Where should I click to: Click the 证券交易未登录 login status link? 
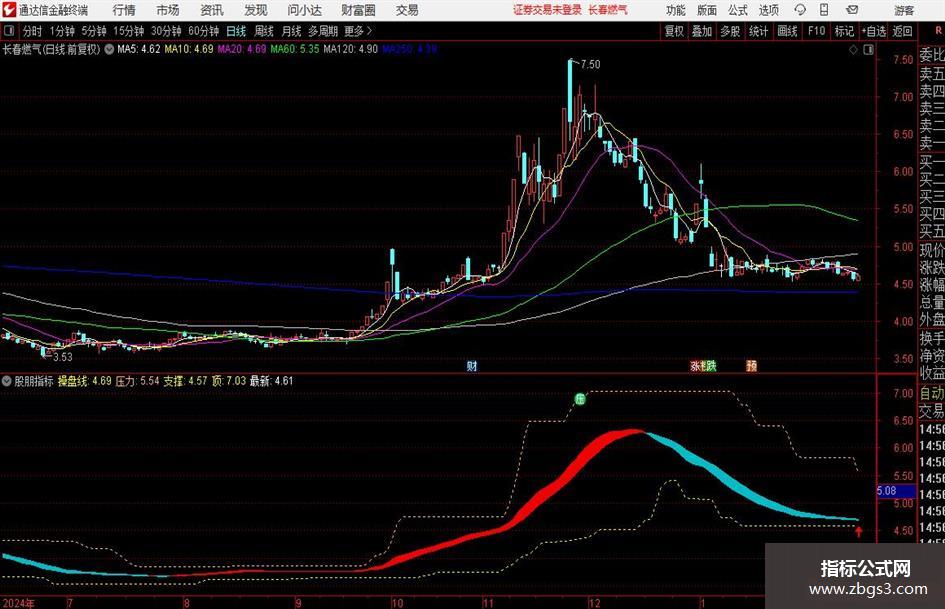[x=548, y=10]
